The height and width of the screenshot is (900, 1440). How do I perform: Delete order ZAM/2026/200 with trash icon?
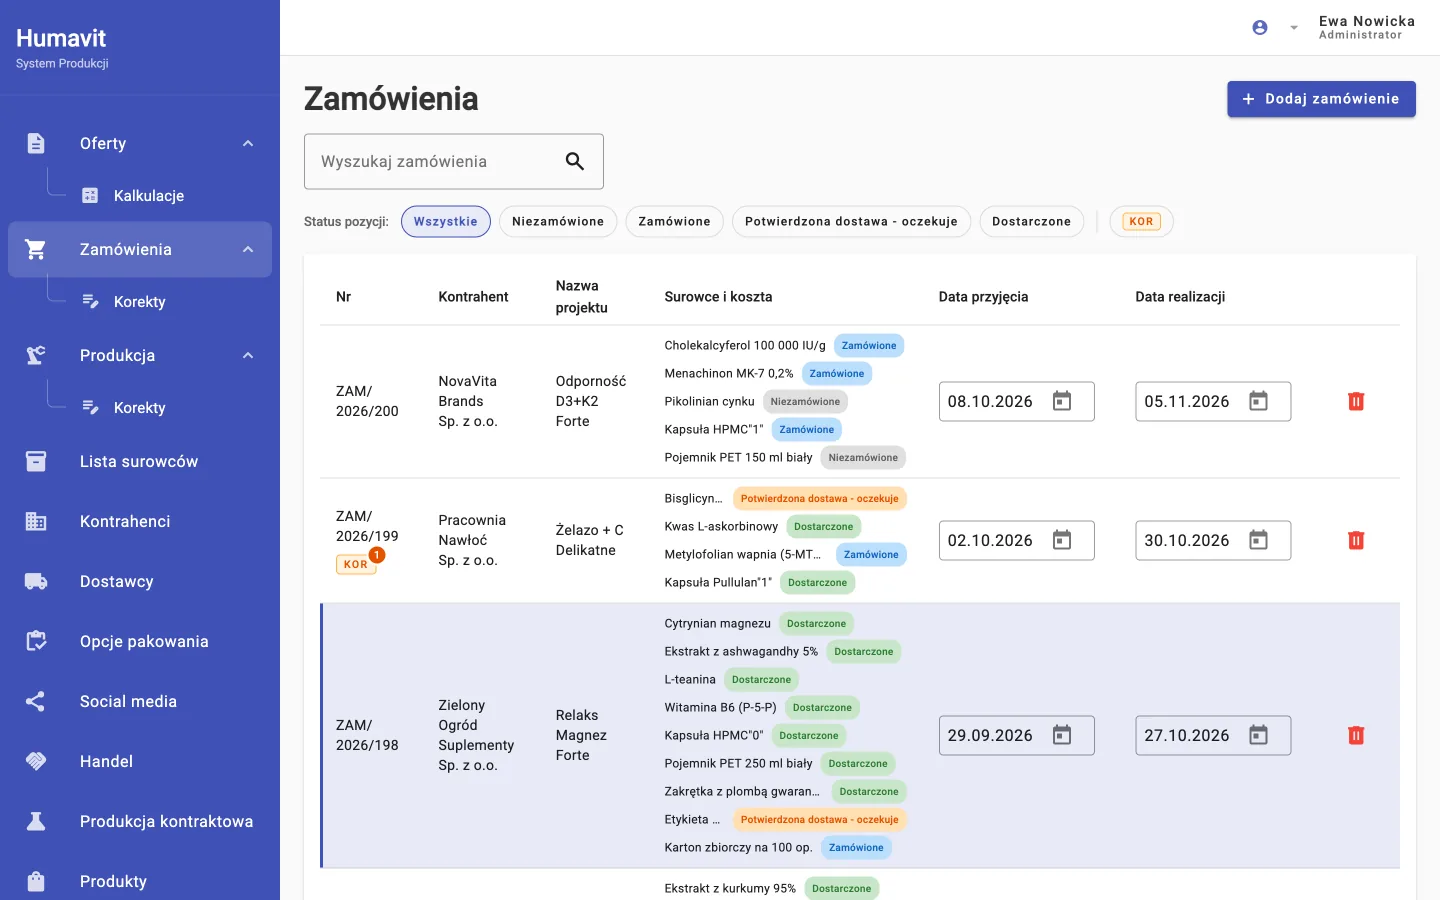coord(1356,401)
